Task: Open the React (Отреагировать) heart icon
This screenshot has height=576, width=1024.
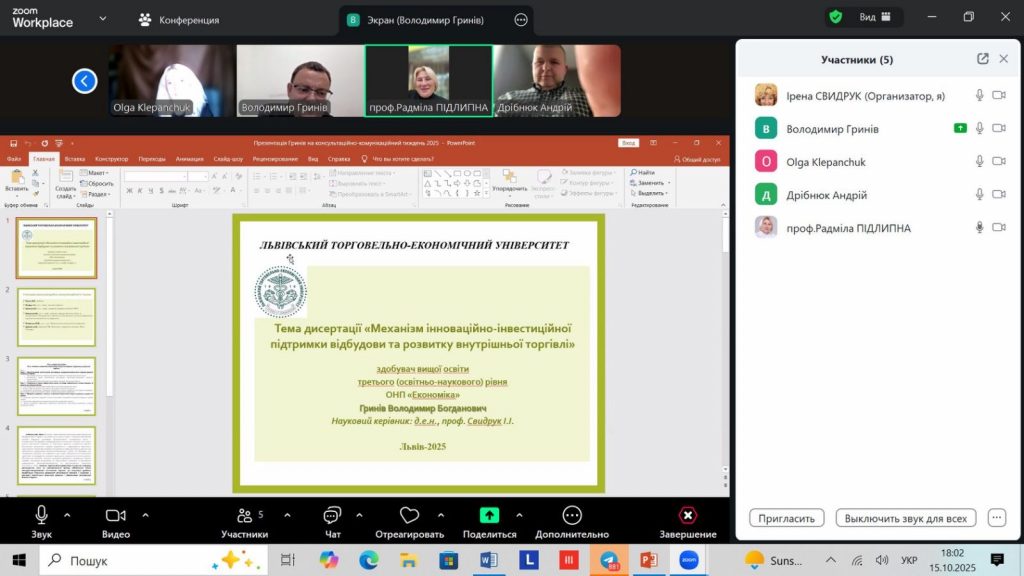Action: coord(409,515)
